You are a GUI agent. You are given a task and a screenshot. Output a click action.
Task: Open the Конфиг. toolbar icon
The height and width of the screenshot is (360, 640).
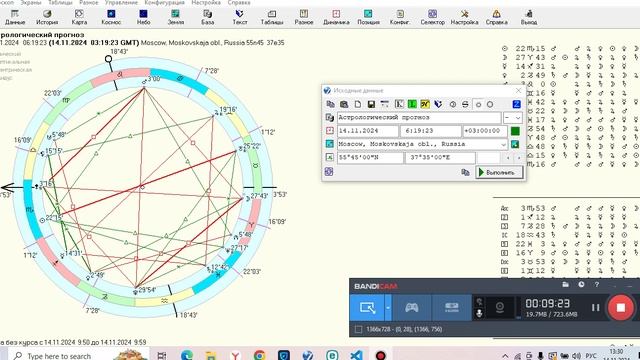(400, 18)
